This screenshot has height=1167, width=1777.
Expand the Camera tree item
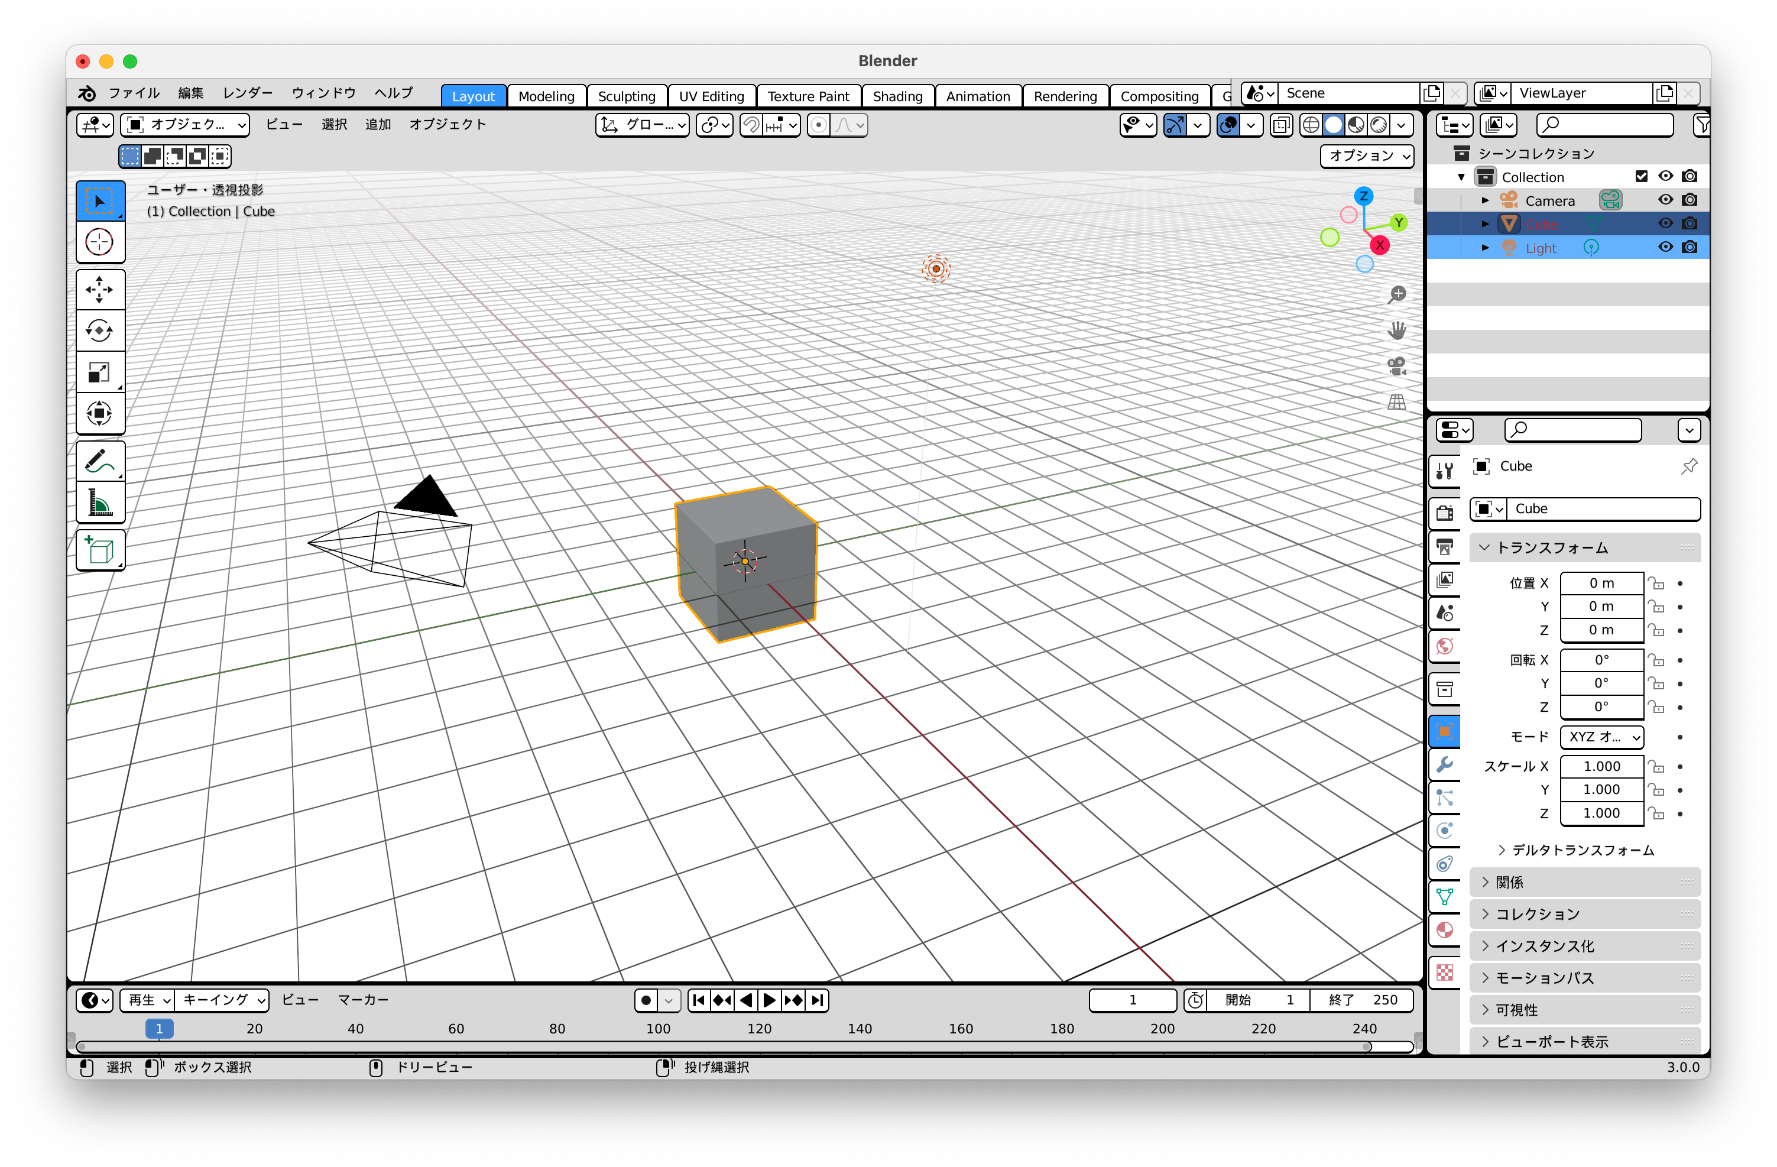pos(1485,200)
